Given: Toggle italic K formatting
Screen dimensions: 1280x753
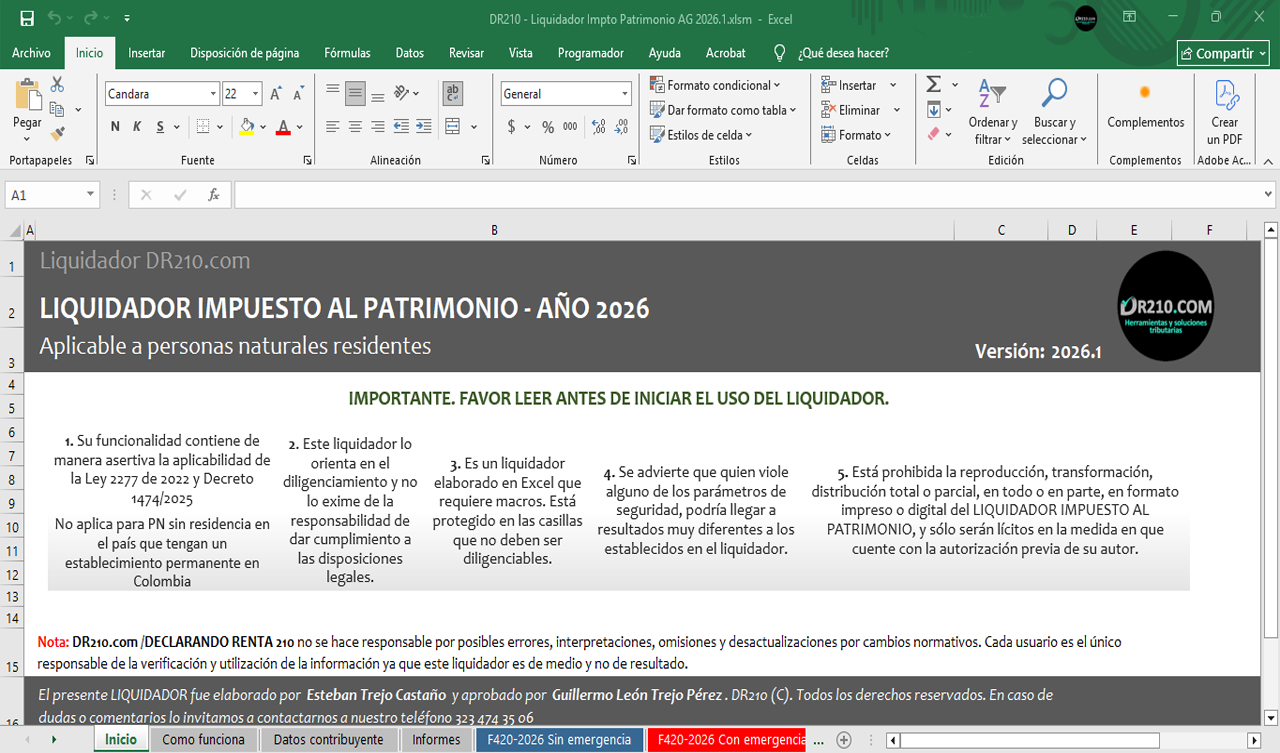Looking at the screenshot, I should tap(138, 127).
